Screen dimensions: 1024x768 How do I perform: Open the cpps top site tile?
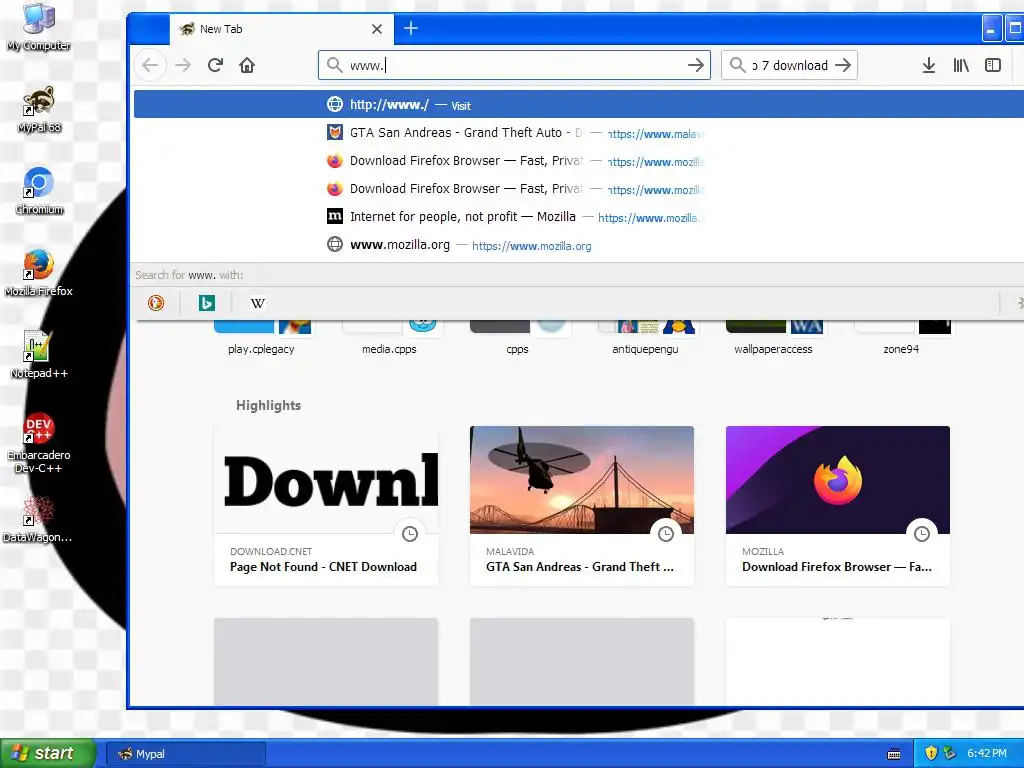click(x=517, y=338)
